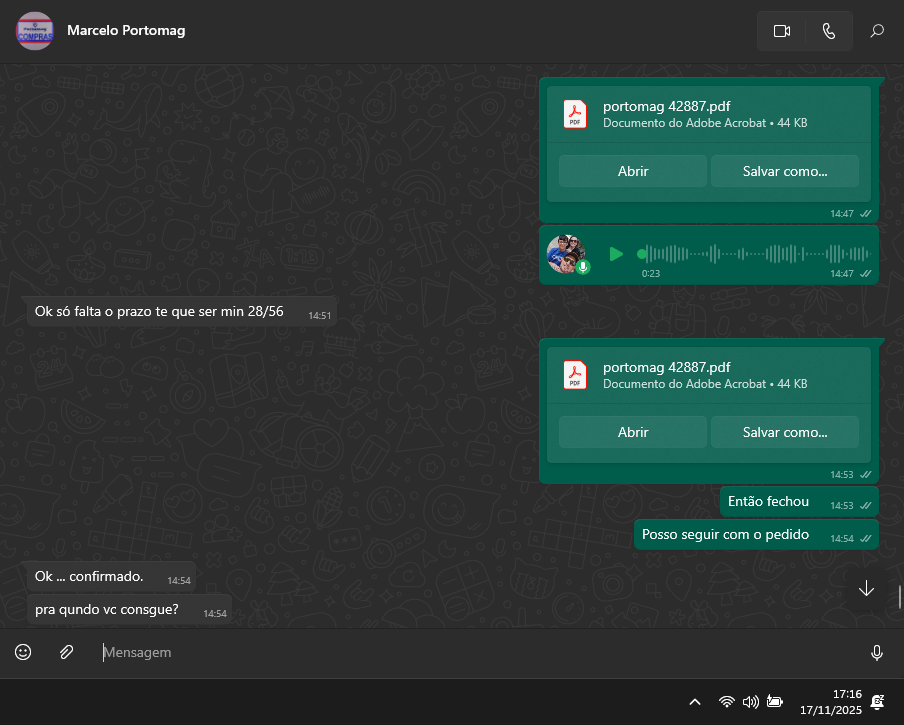The width and height of the screenshot is (904, 725).
Task: Open the Wi-Fi network settings
Action: click(x=727, y=702)
